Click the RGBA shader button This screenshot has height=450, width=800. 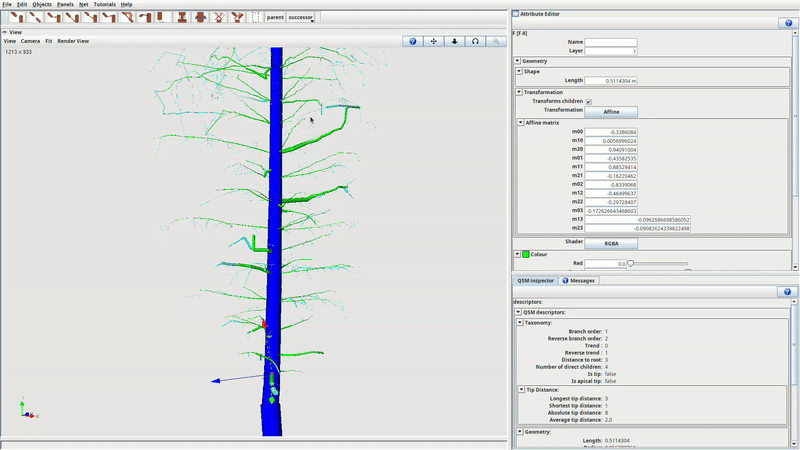point(610,243)
